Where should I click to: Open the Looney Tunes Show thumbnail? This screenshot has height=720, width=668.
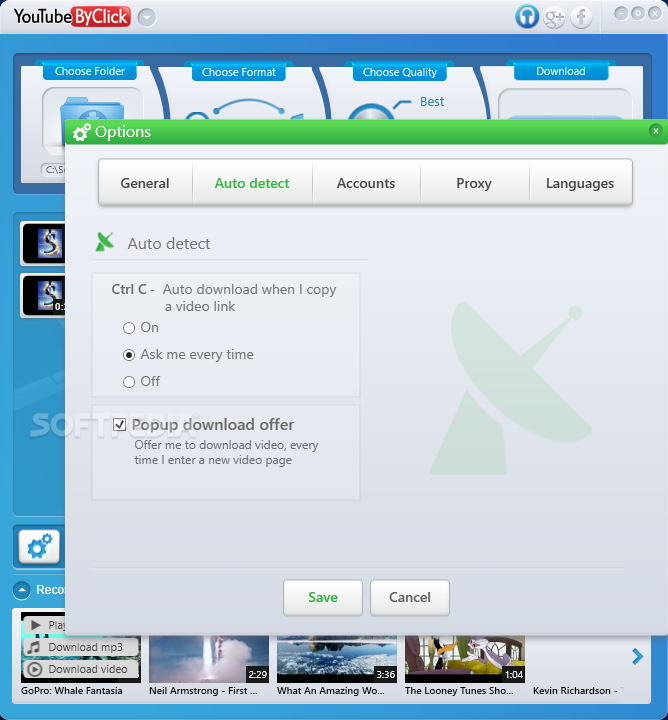coord(465,659)
